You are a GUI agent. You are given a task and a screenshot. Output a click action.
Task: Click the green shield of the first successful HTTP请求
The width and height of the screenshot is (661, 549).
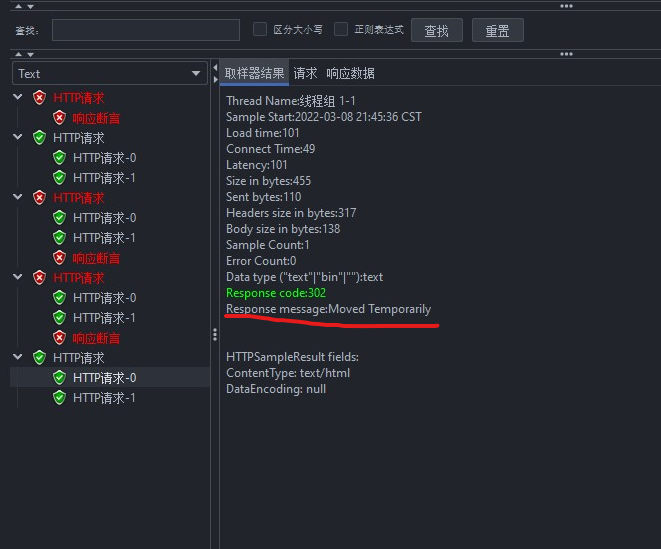pyautogui.click(x=39, y=137)
